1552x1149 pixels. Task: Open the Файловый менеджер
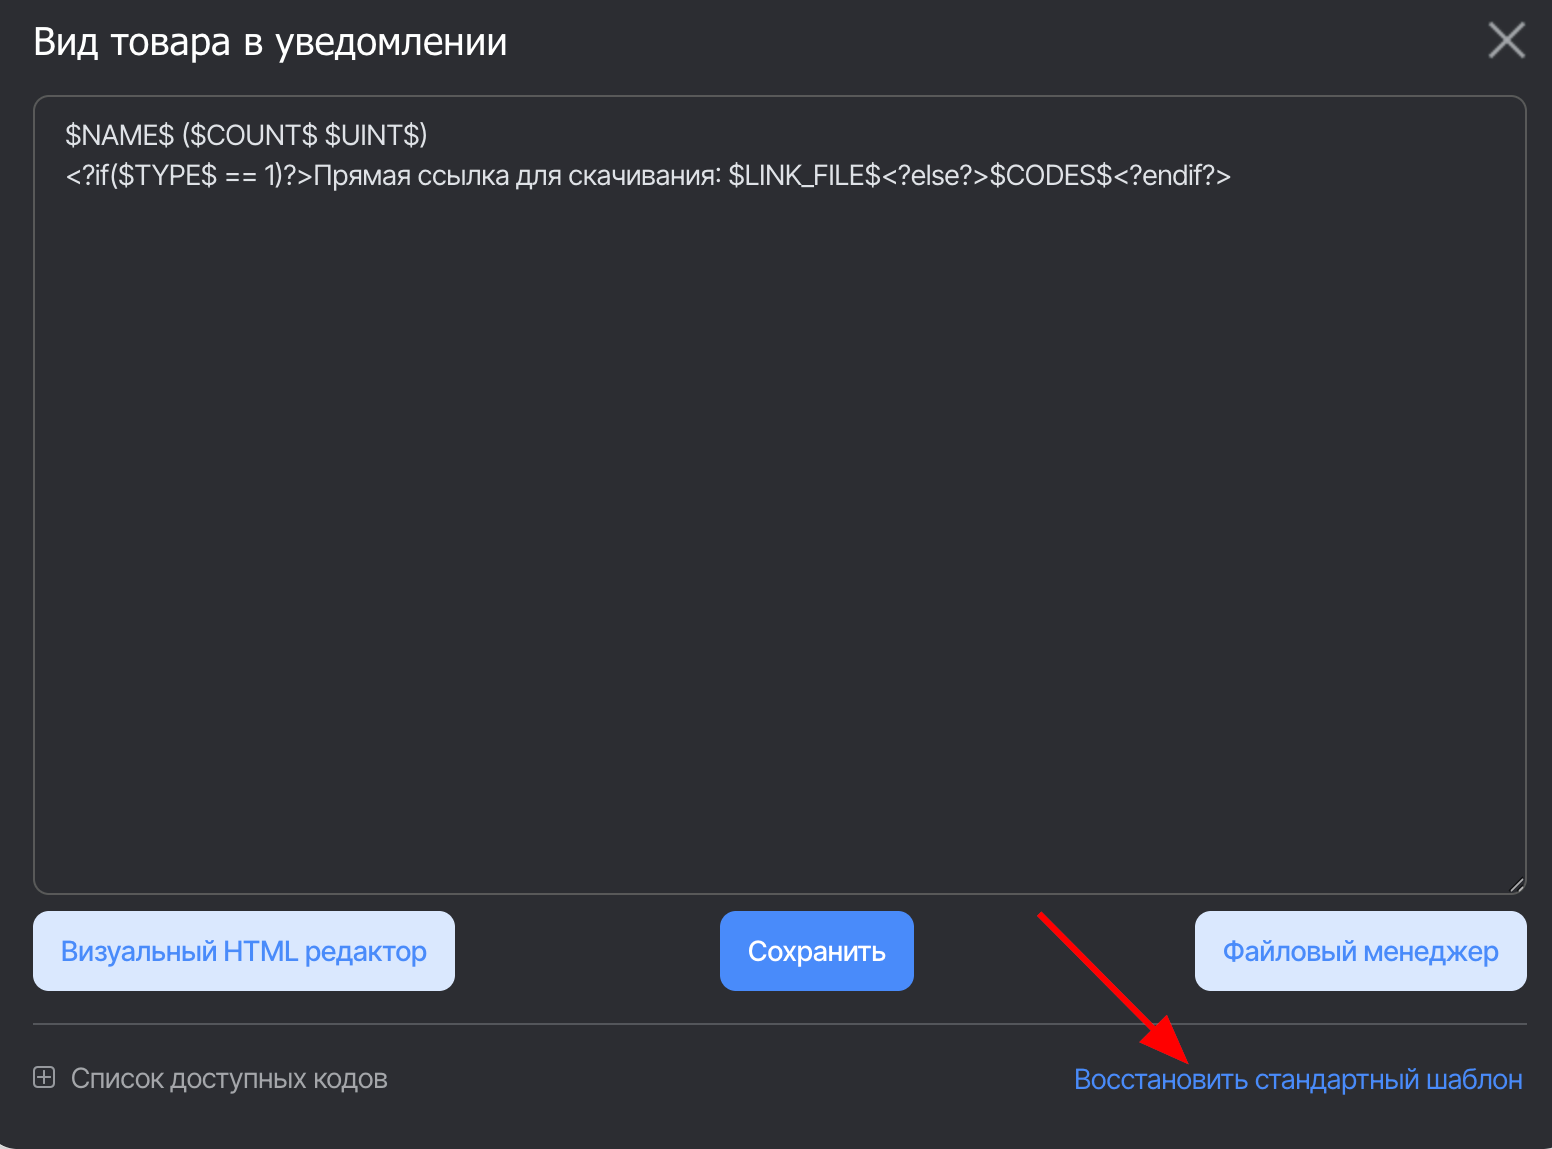1360,951
